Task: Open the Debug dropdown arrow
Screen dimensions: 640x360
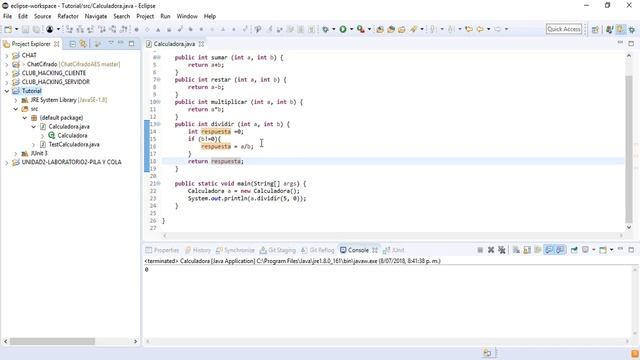Action: [333, 29]
